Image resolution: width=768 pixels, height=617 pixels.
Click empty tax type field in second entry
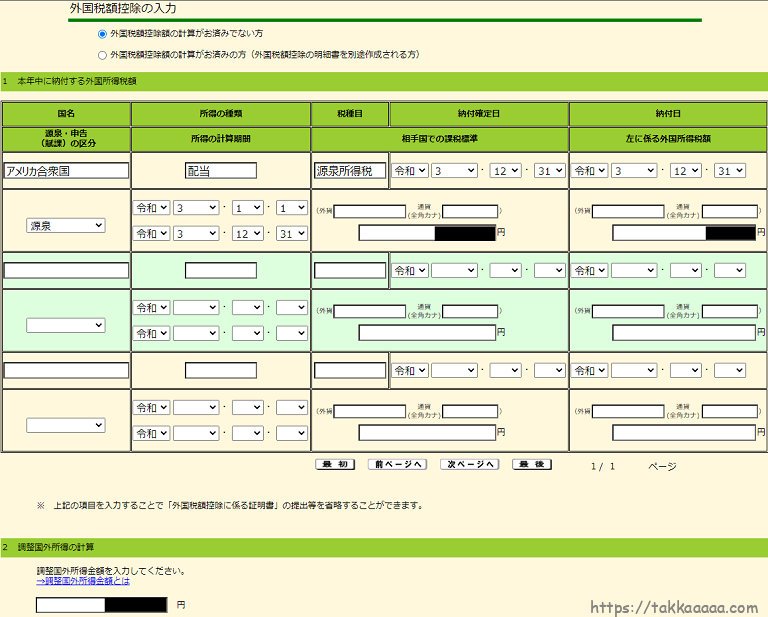350,270
